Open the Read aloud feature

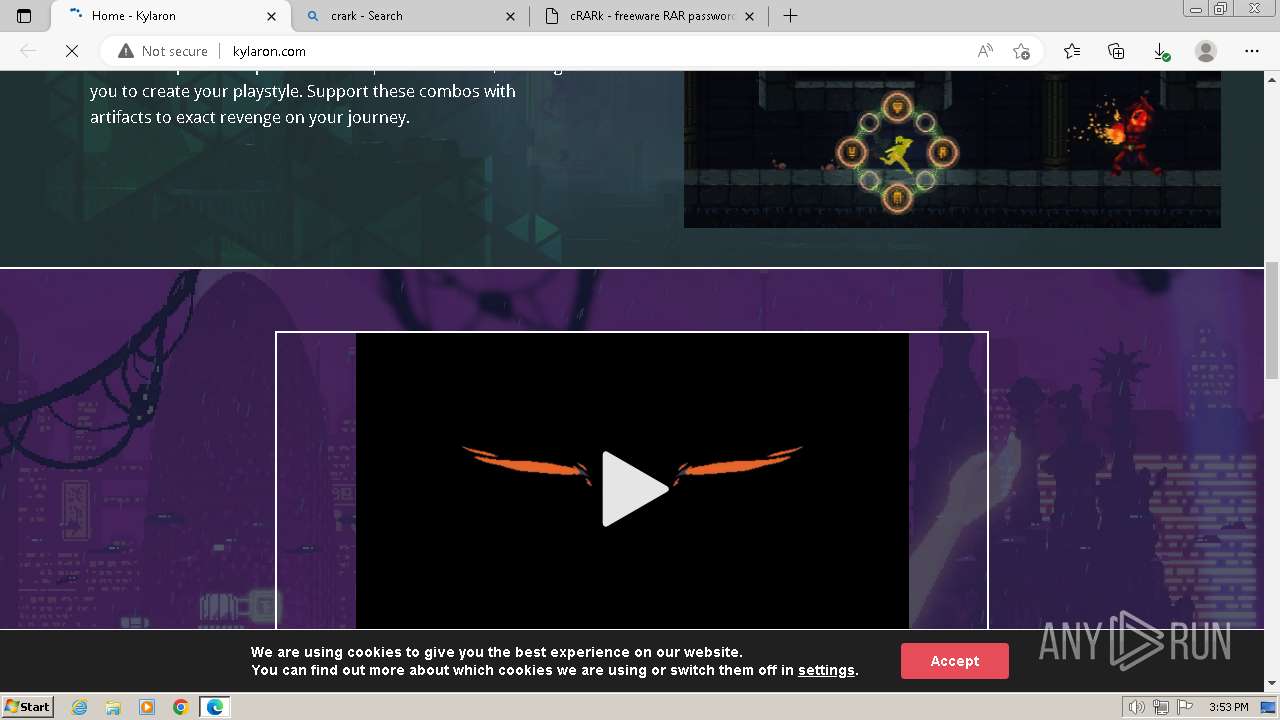coord(985,51)
